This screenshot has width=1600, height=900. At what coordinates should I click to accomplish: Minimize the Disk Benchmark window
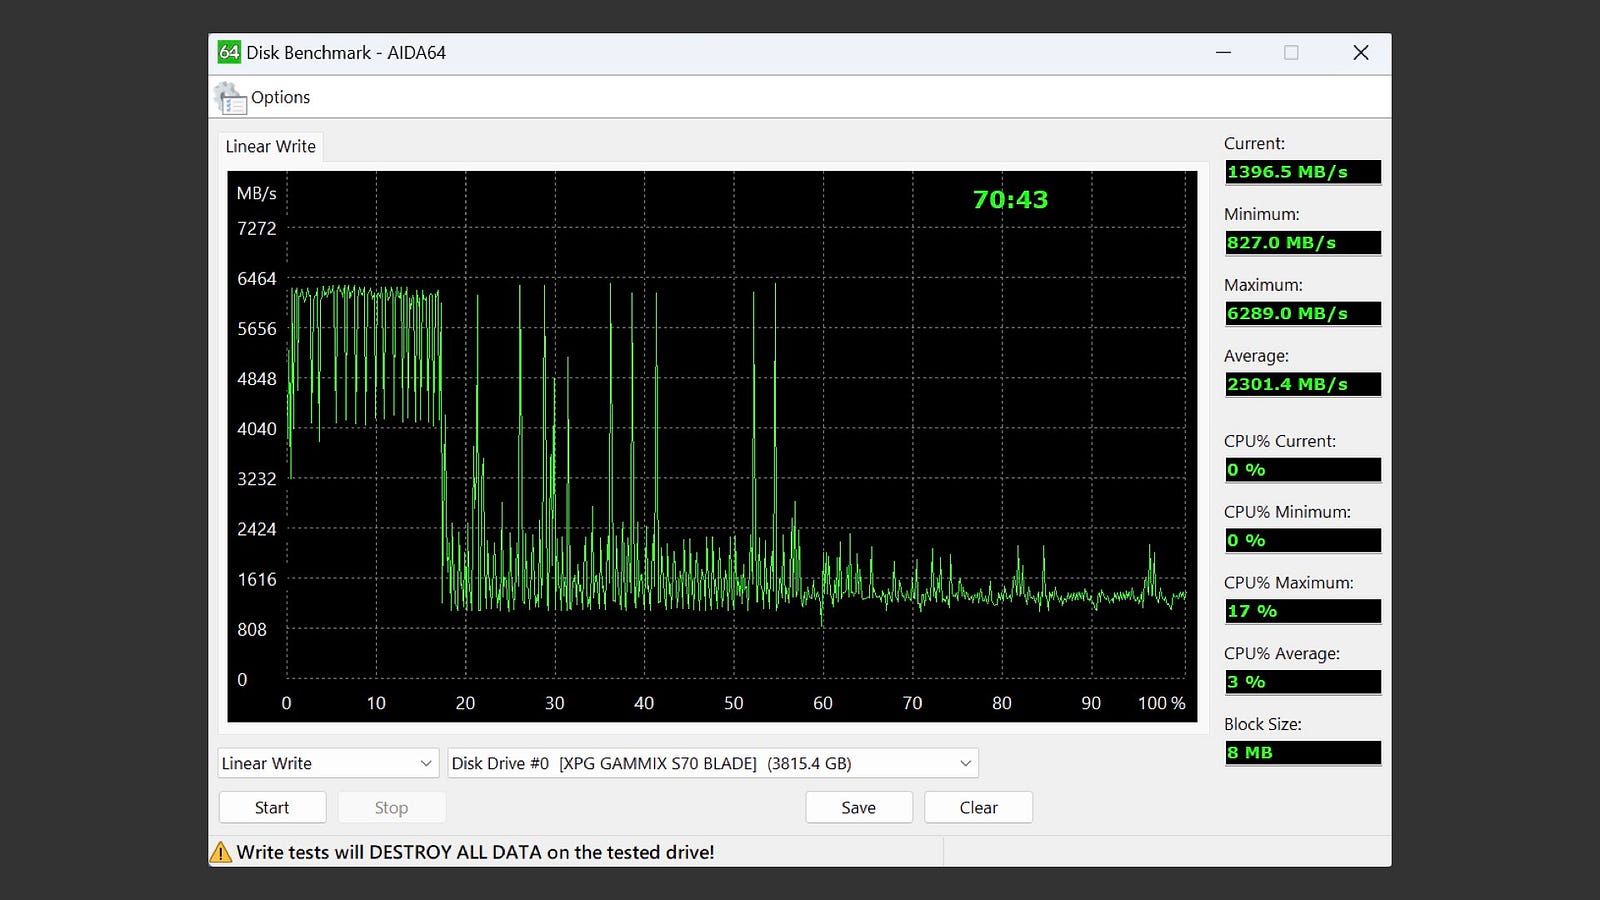tap(1223, 53)
